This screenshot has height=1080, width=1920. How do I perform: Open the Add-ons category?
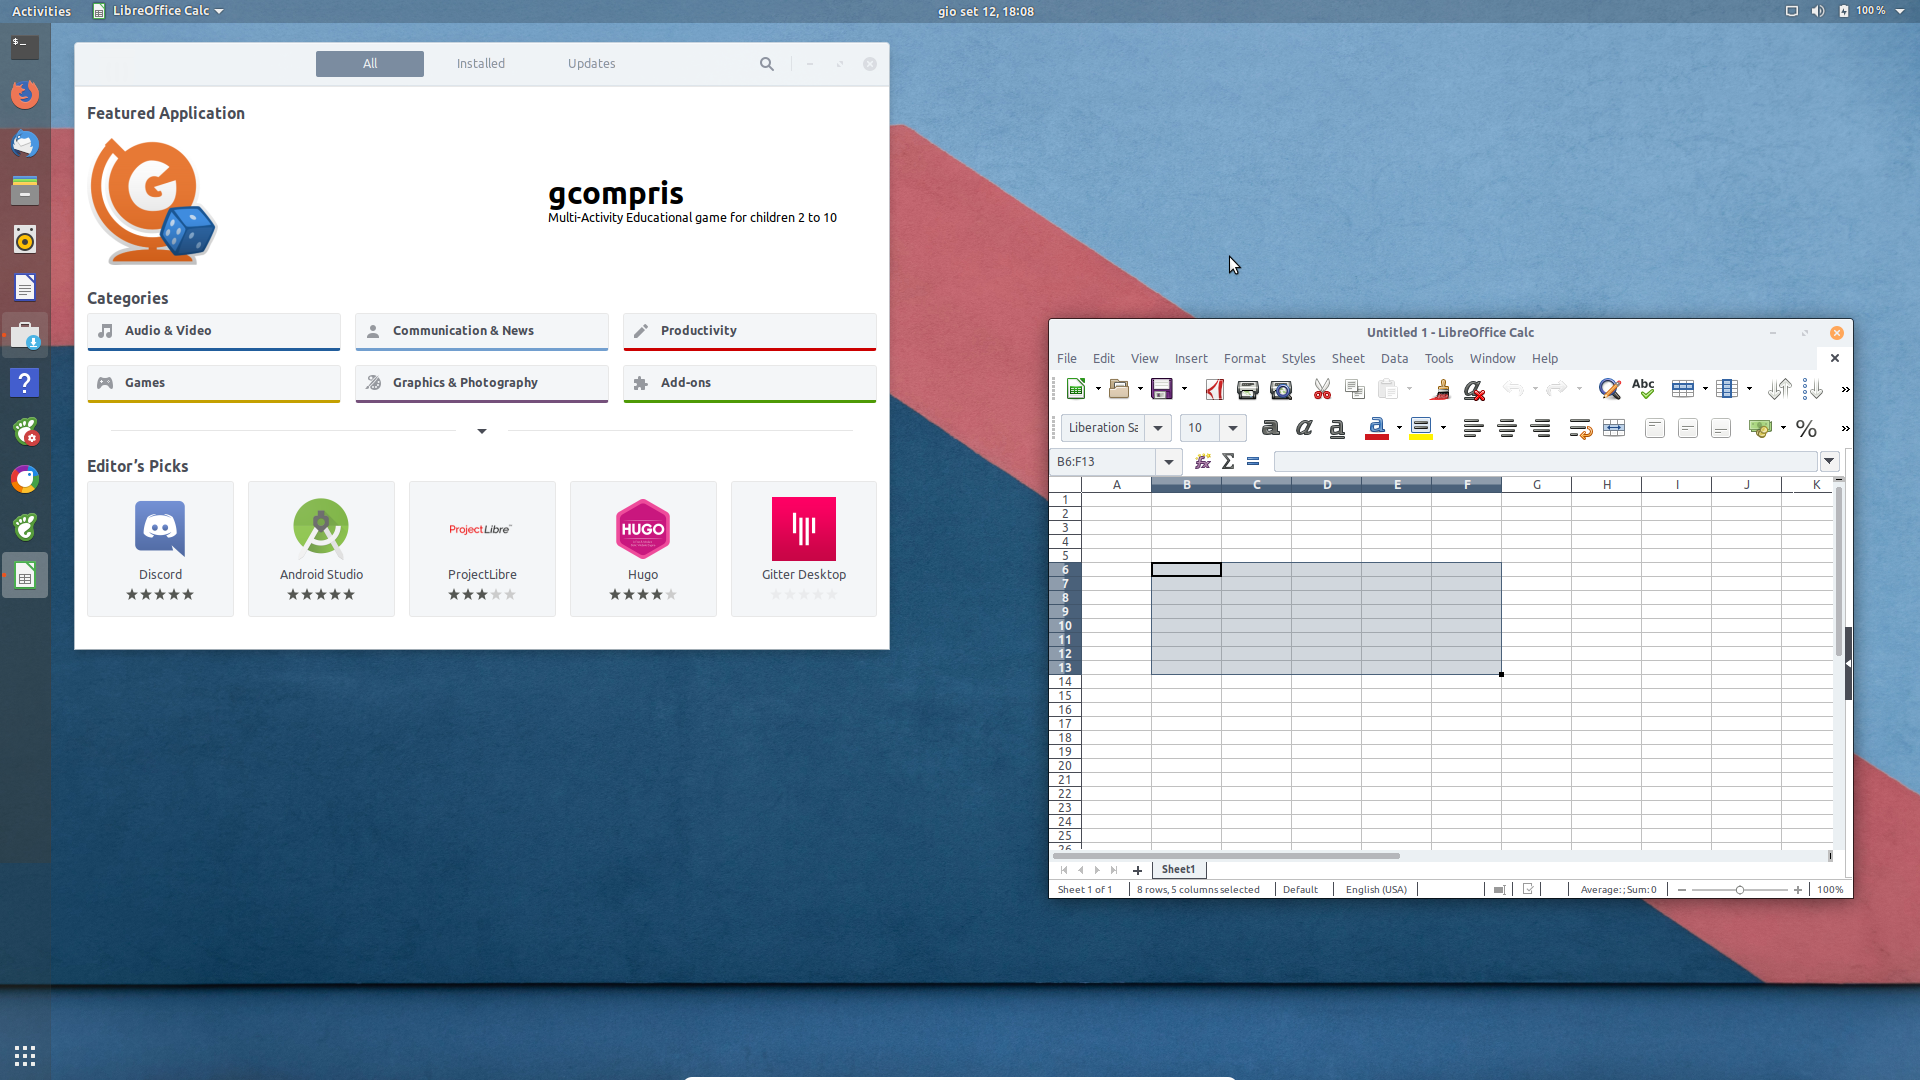[750, 384]
